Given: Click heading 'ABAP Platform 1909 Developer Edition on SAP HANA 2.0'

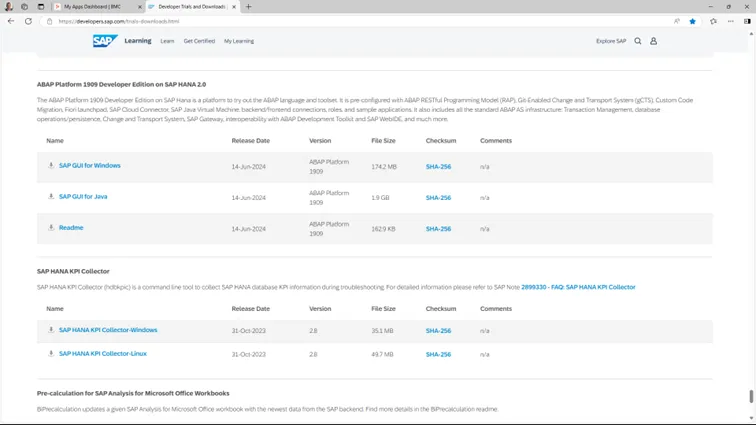Looking at the screenshot, I should 122,84.
